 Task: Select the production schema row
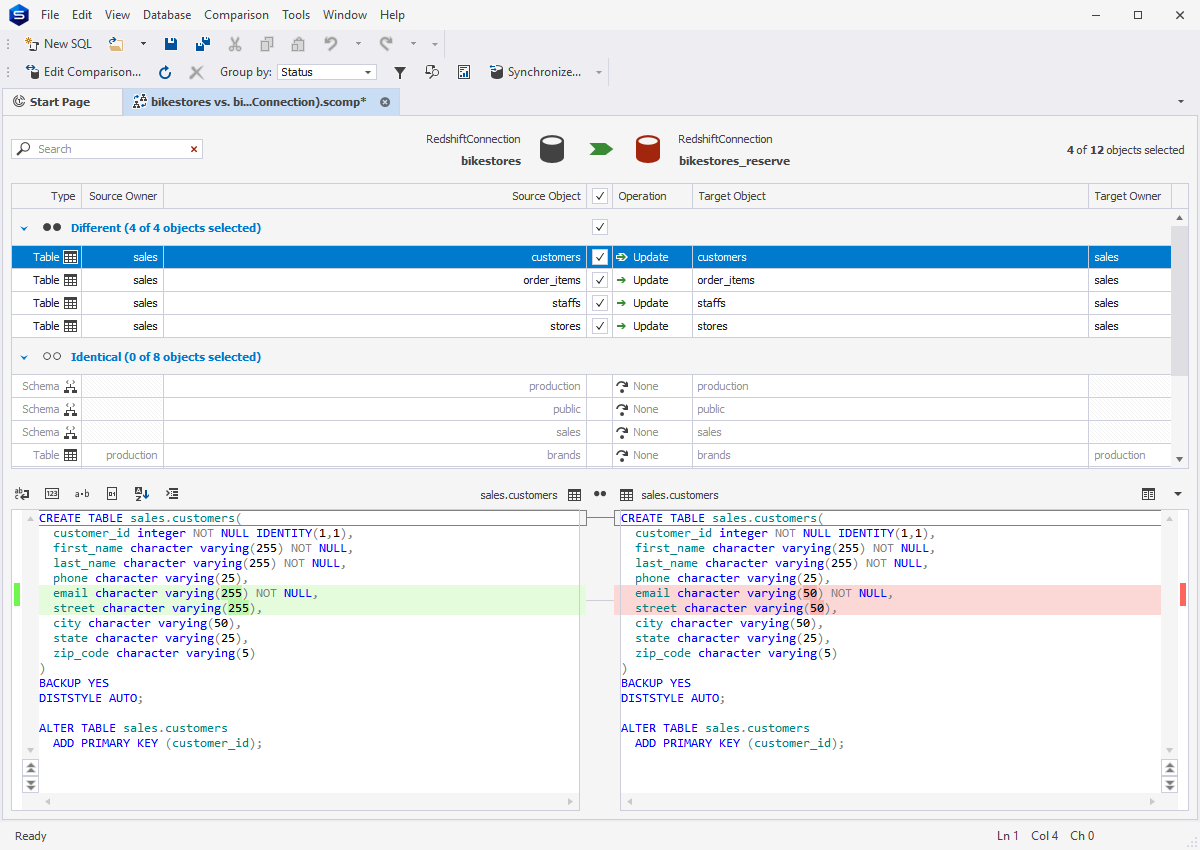coord(590,386)
